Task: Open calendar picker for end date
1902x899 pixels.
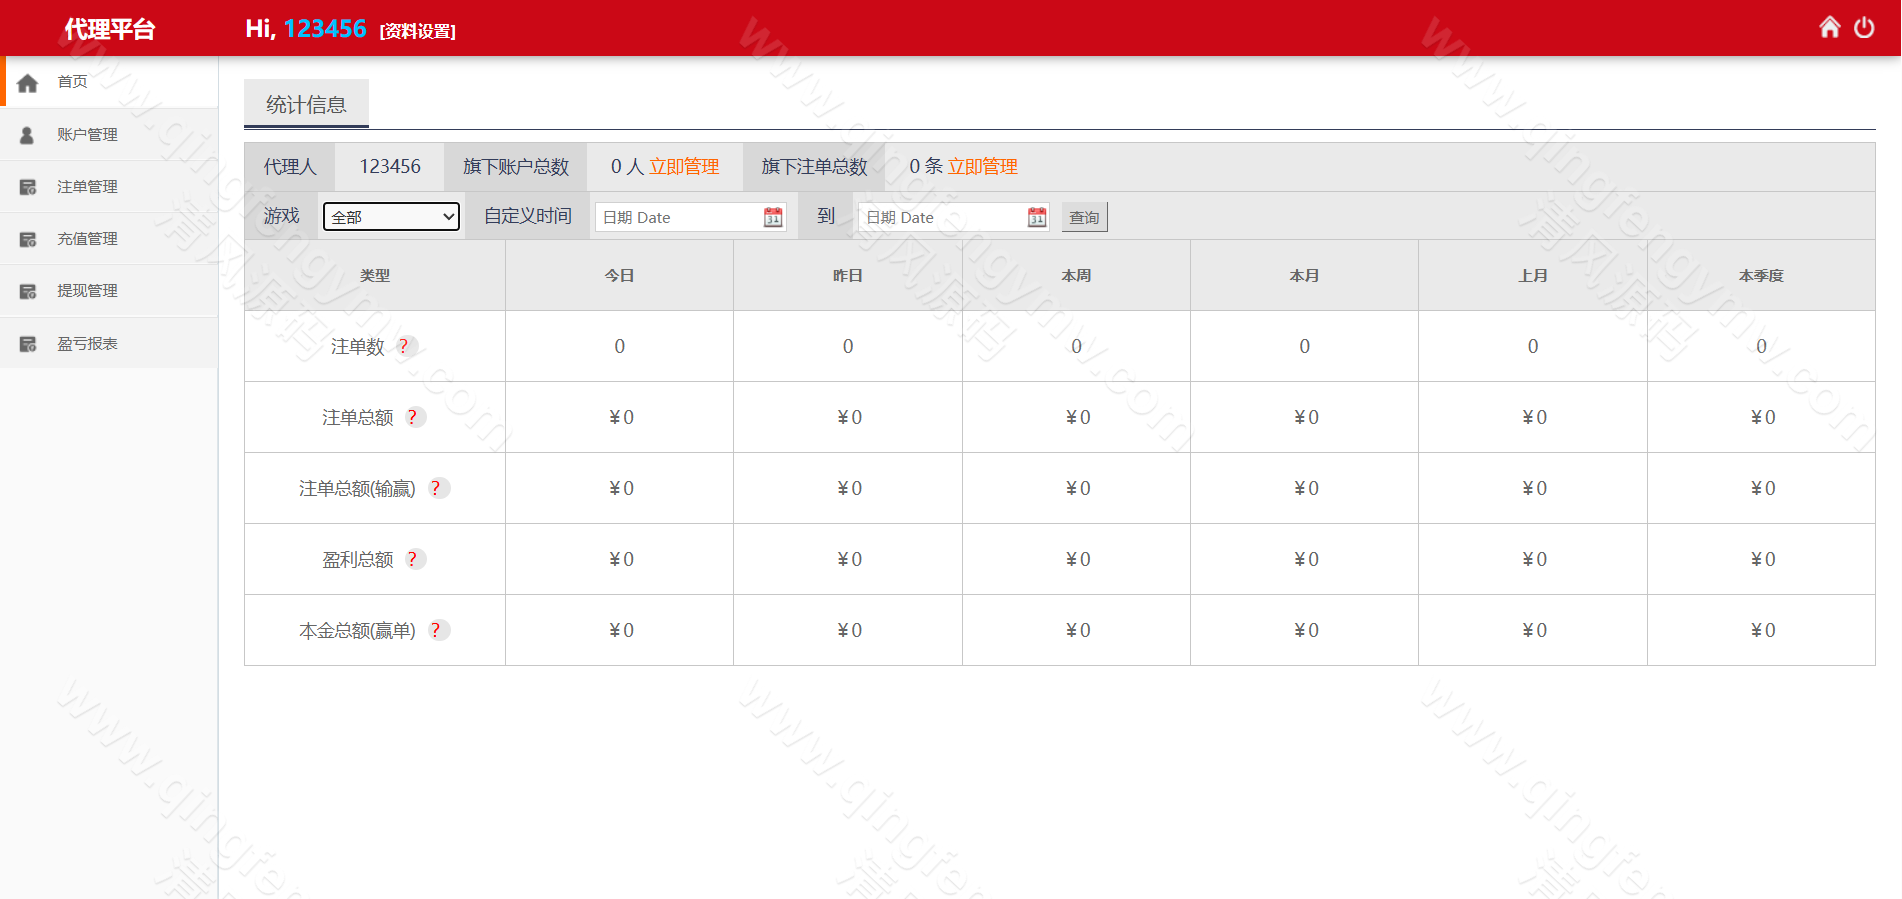Action: [x=1037, y=217]
